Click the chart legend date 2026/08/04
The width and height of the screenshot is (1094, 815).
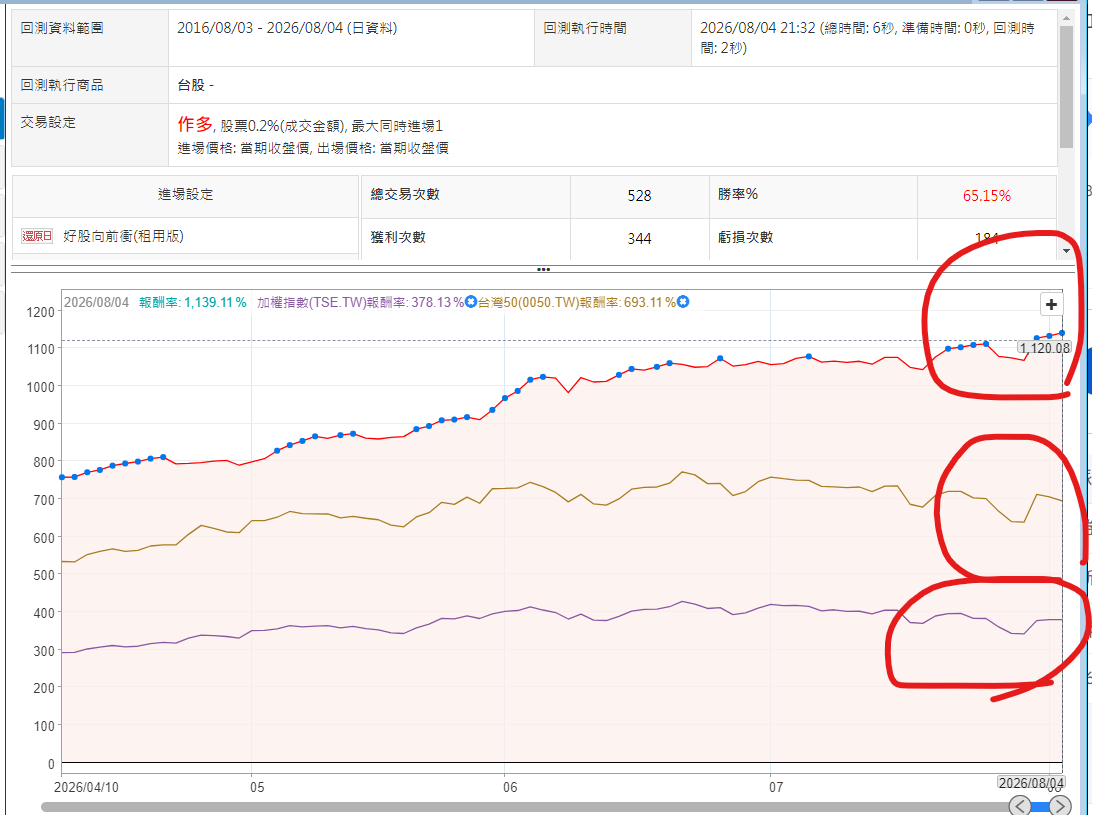click(x=96, y=302)
